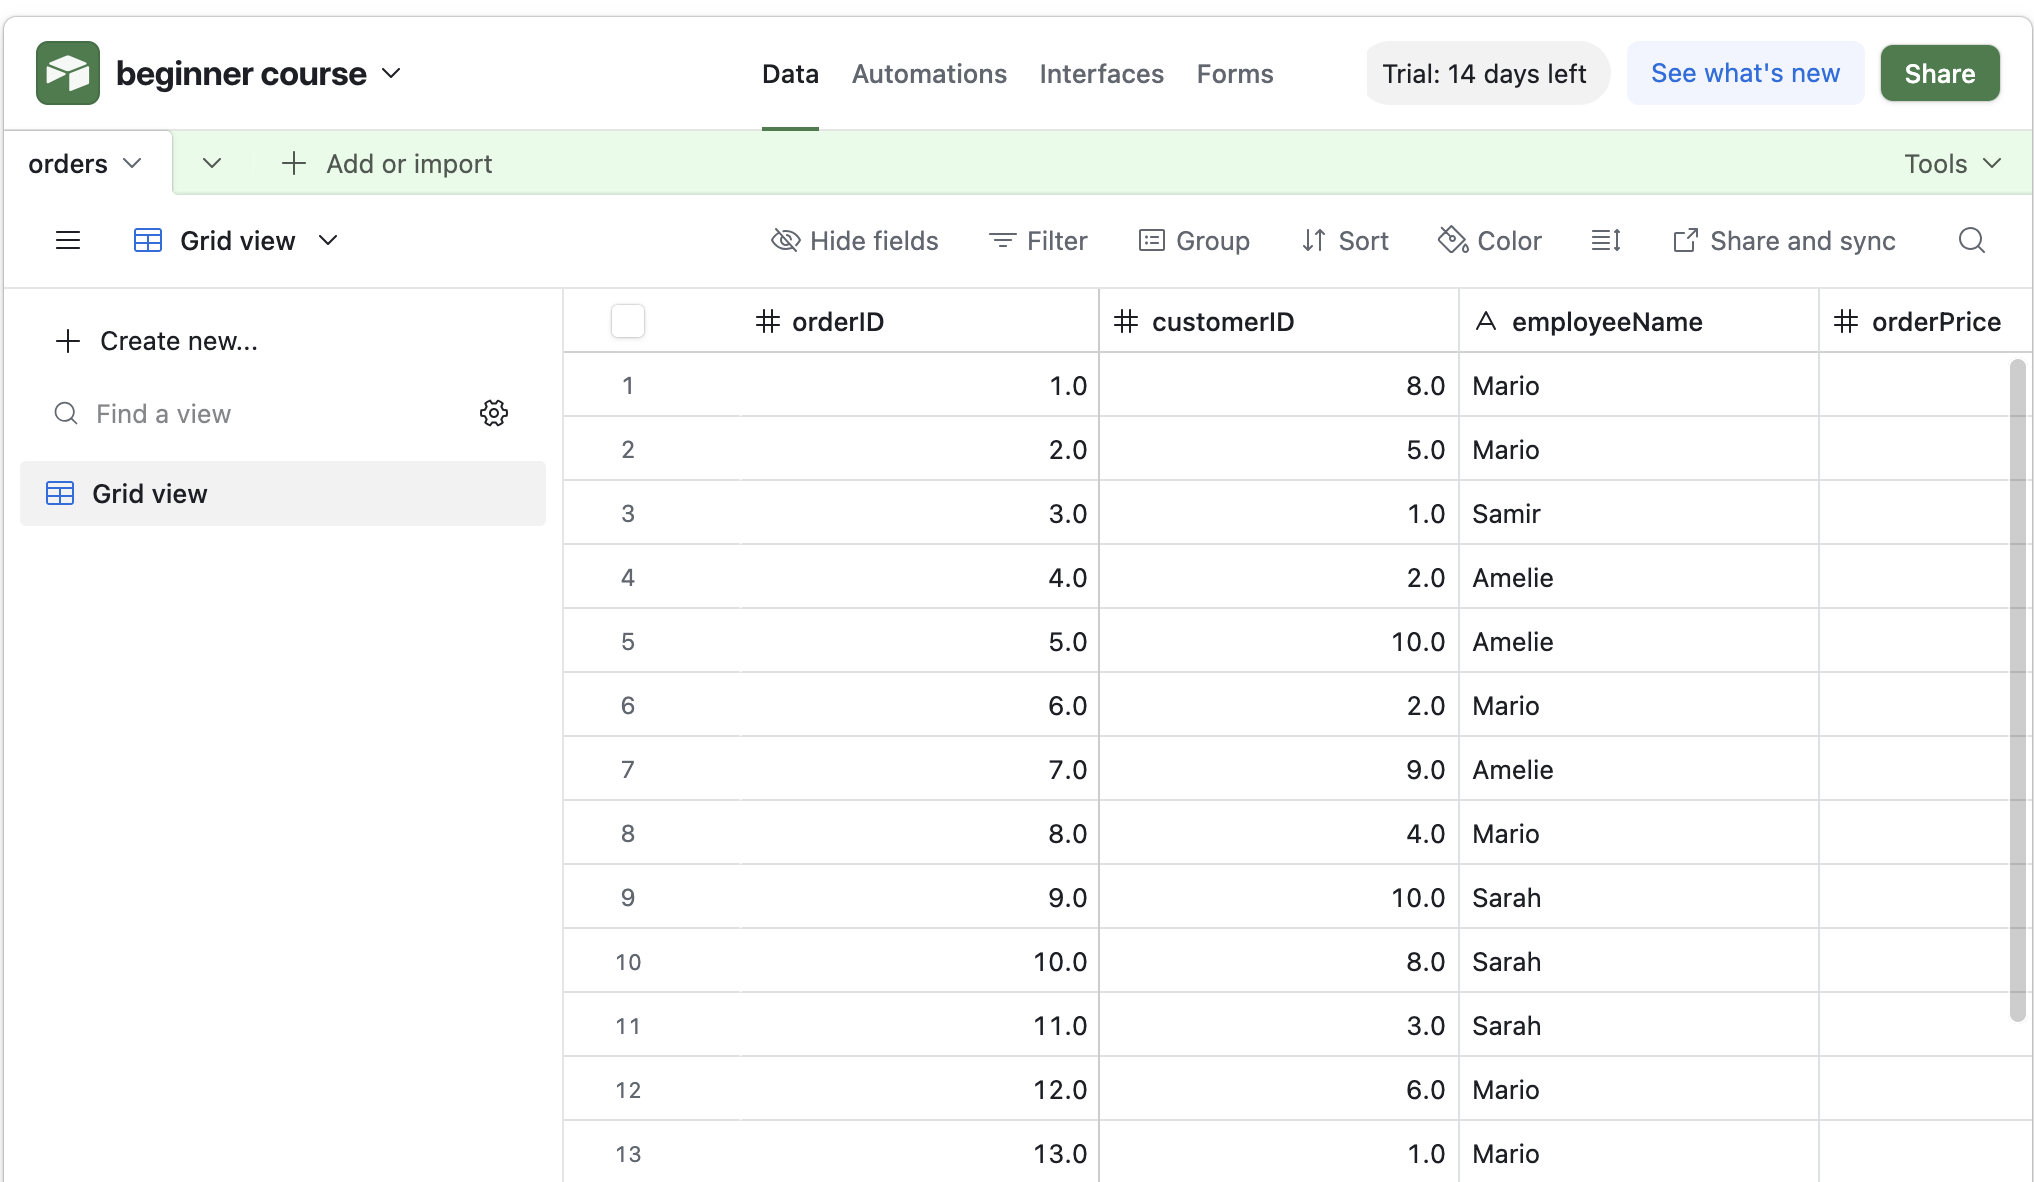Select customerID 10.0 in row 5
Screen dimensions: 2034x1182
coord(1279,641)
